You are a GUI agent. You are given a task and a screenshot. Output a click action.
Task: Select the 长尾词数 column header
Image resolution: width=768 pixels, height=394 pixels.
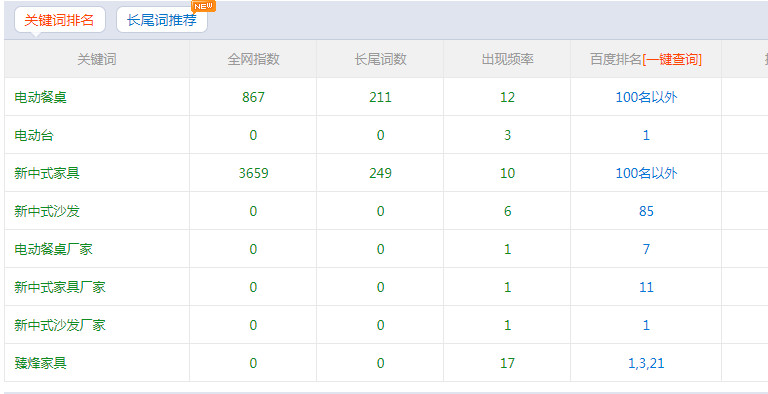tap(381, 60)
